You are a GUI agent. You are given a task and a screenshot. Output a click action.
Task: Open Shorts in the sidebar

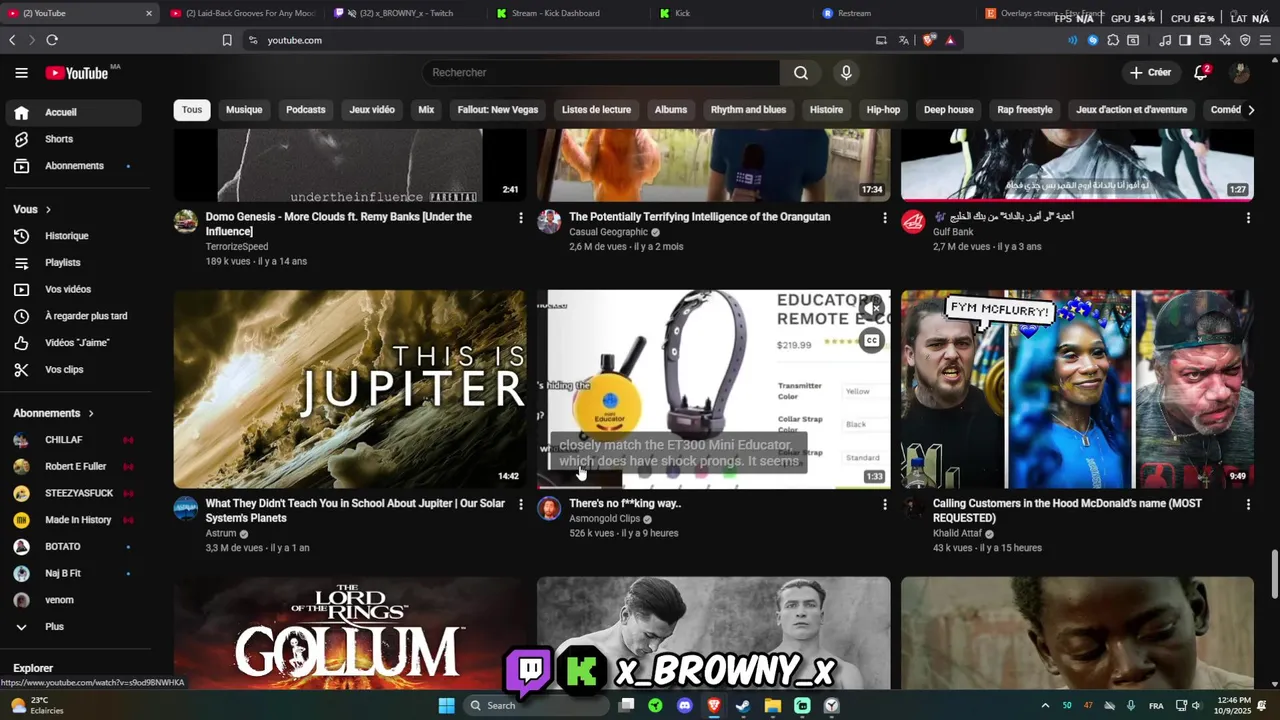[x=74, y=139]
